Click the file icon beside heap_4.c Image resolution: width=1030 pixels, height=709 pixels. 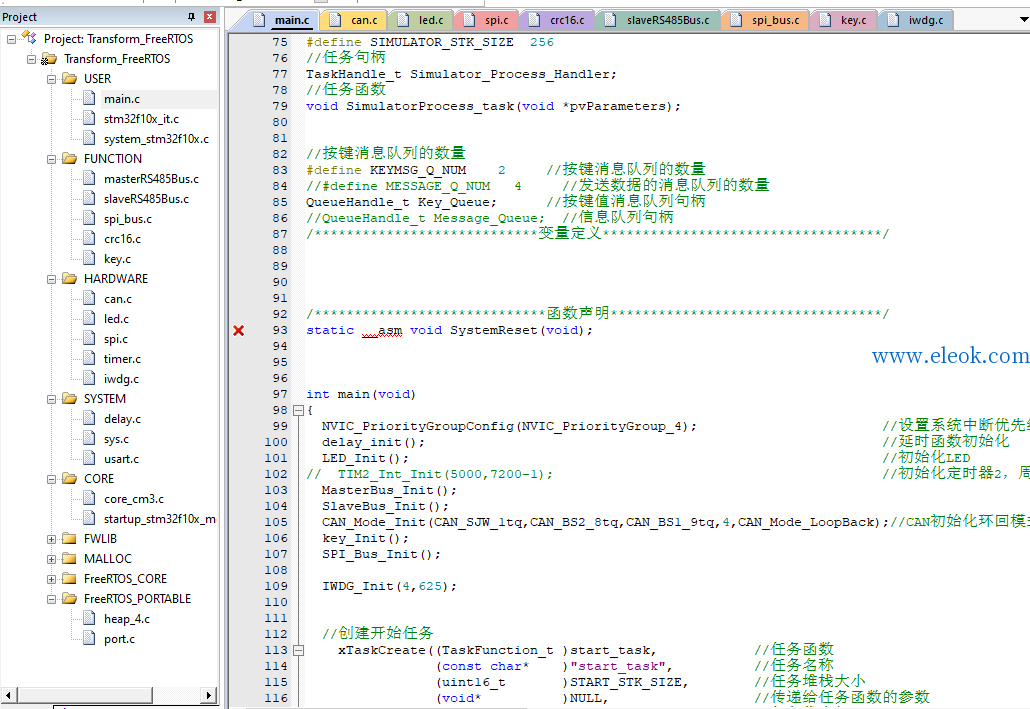click(89, 619)
